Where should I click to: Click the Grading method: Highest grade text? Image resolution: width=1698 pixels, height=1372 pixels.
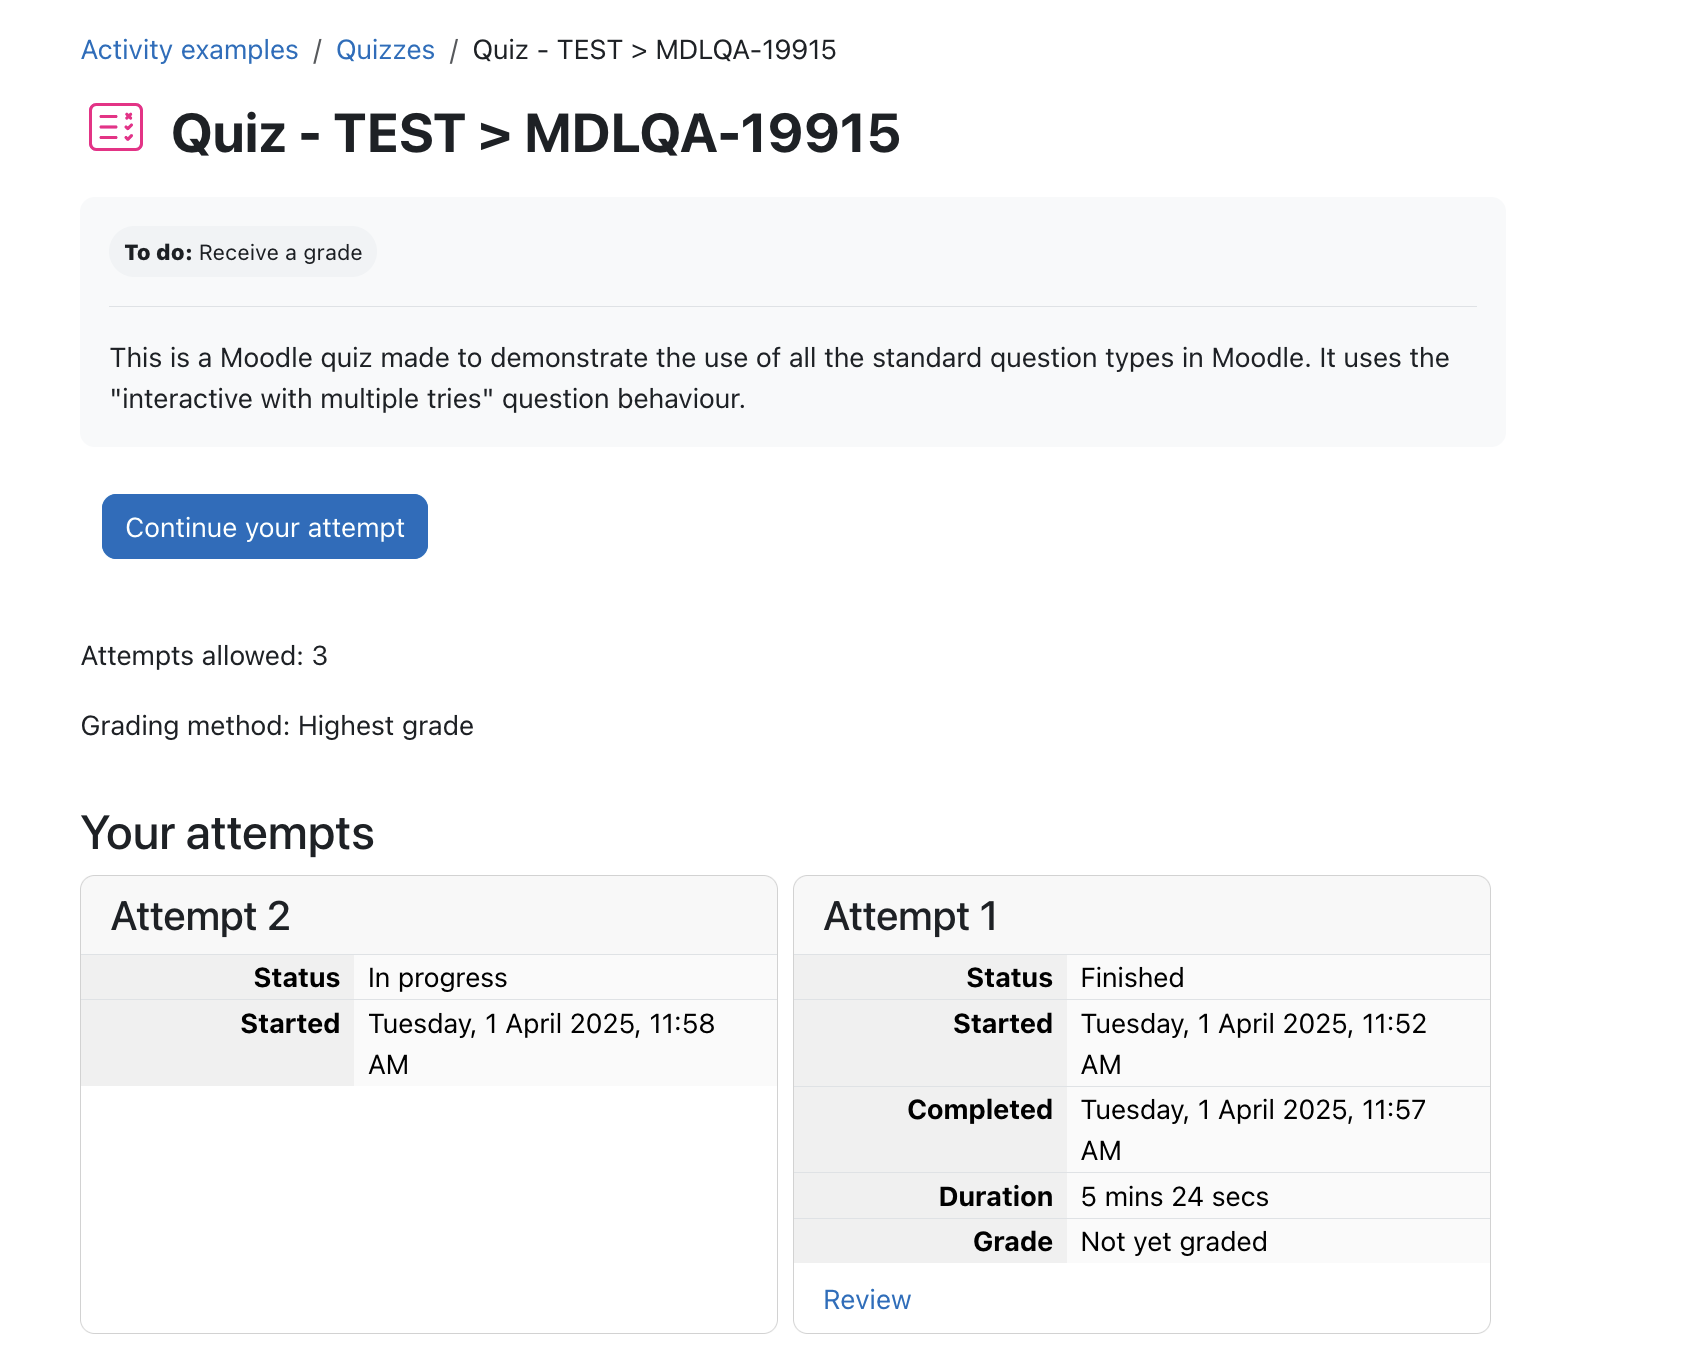click(x=277, y=726)
